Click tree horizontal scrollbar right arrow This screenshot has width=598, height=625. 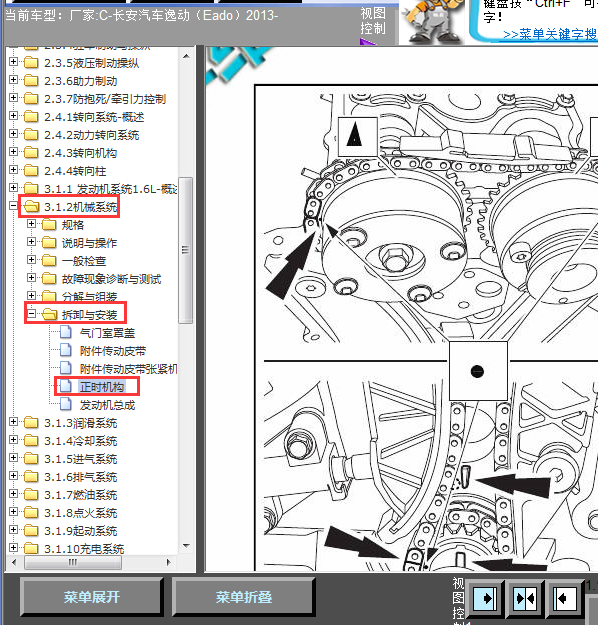coord(169,562)
